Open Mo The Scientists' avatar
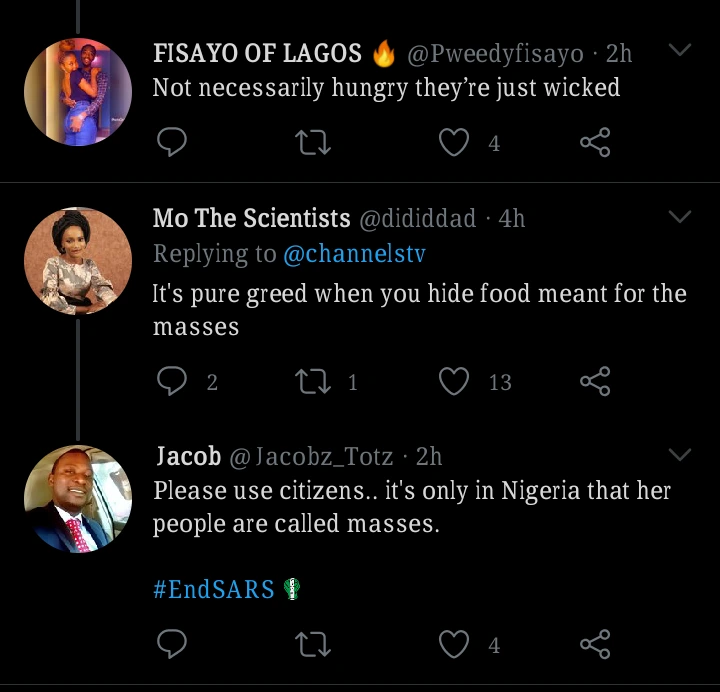 coord(77,261)
